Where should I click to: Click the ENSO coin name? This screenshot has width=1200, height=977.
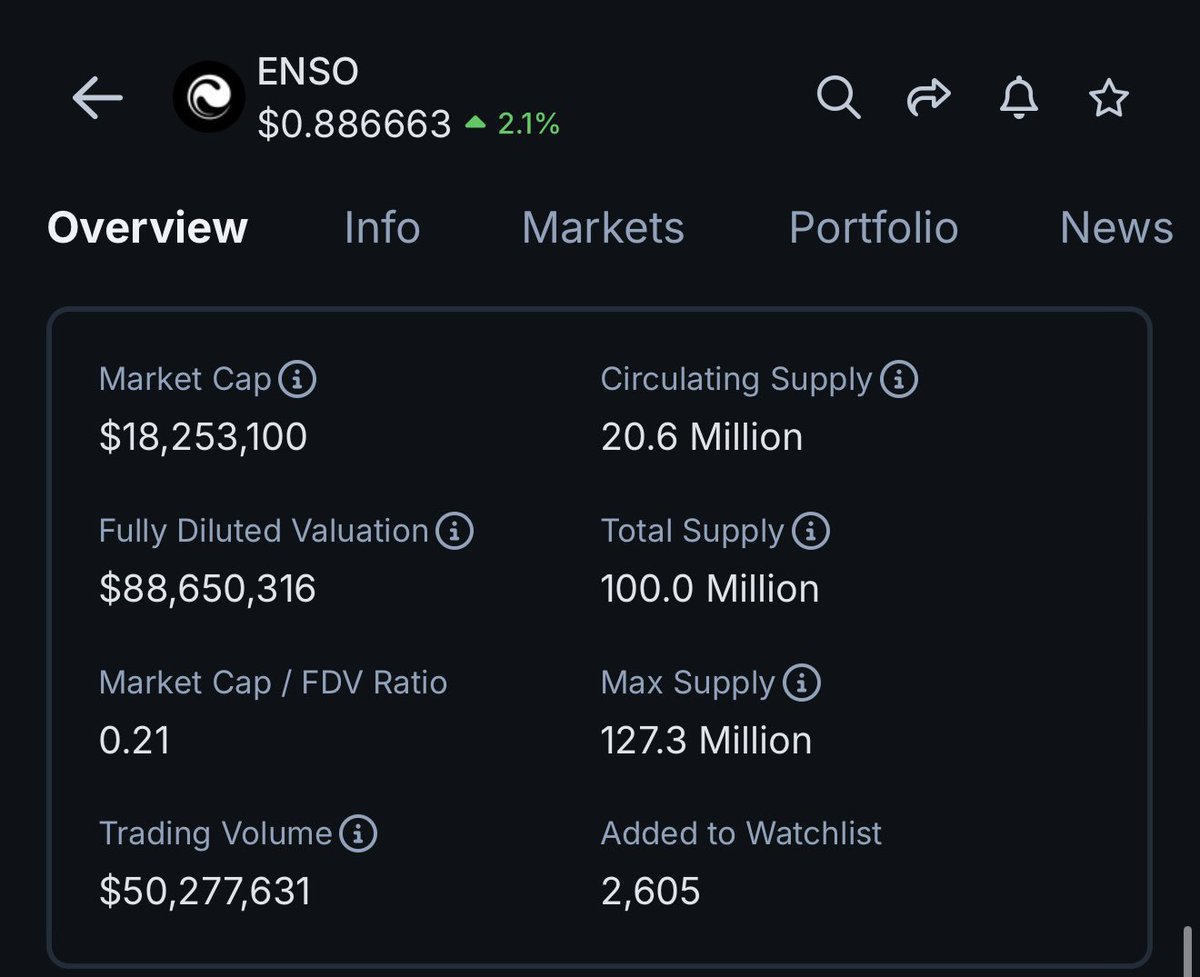click(x=308, y=72)
